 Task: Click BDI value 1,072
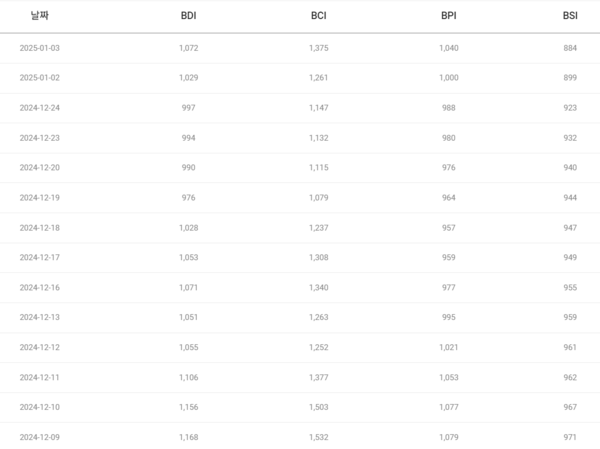[189, 48]
